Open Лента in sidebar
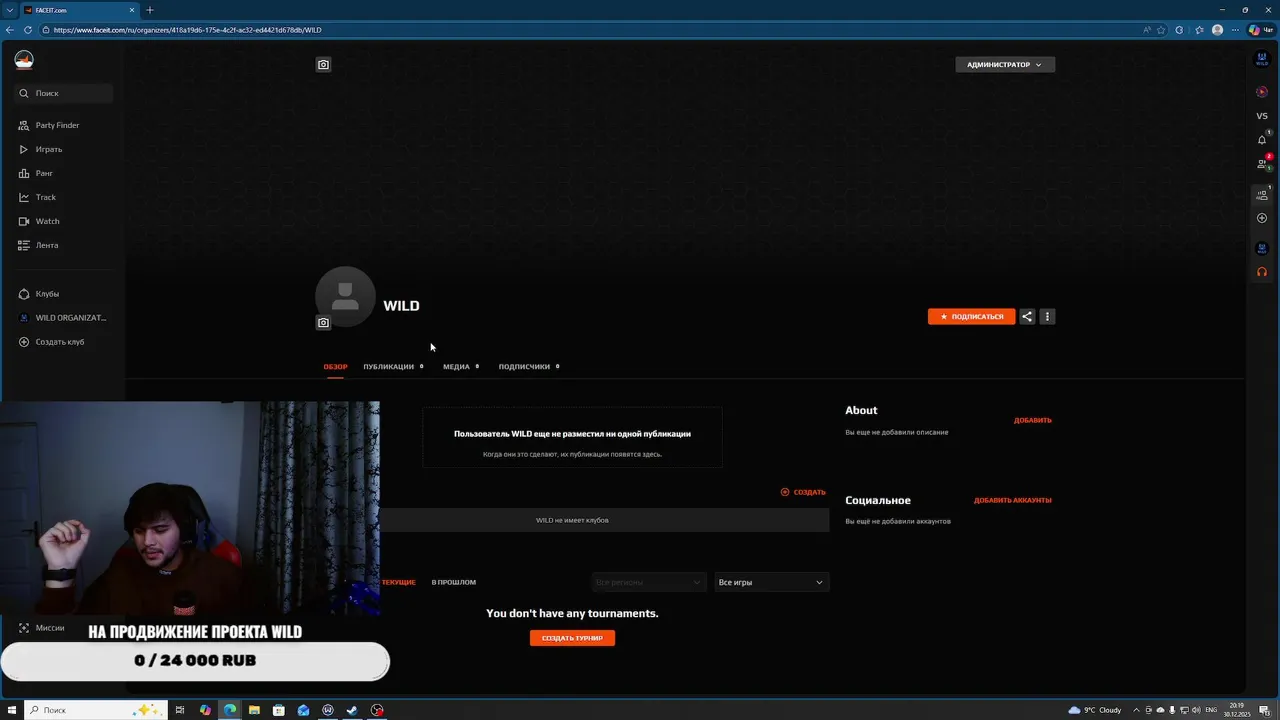The image size is (1280, 720). pos(47,245)
